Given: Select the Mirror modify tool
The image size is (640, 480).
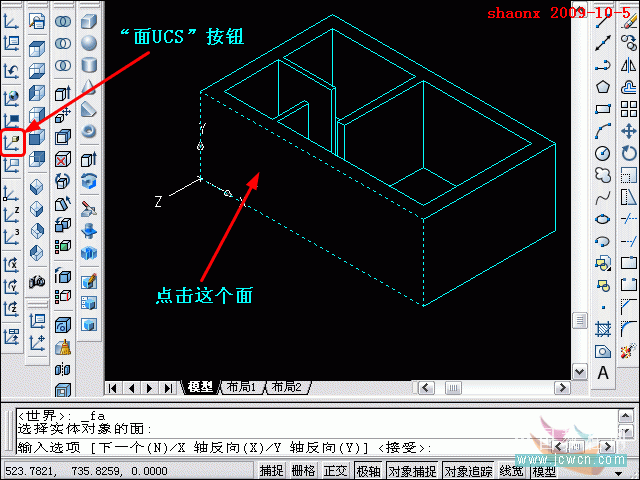Looking at the screenshot, I should (x=629, y=65).
